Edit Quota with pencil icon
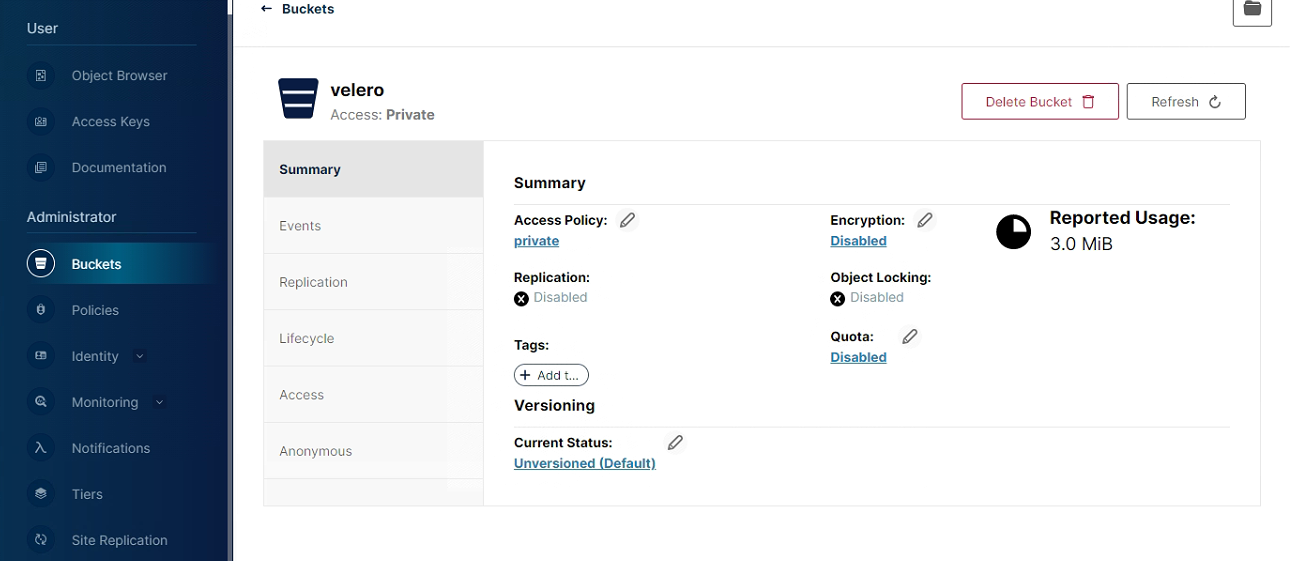1290x561 pixels. [909, 337]
